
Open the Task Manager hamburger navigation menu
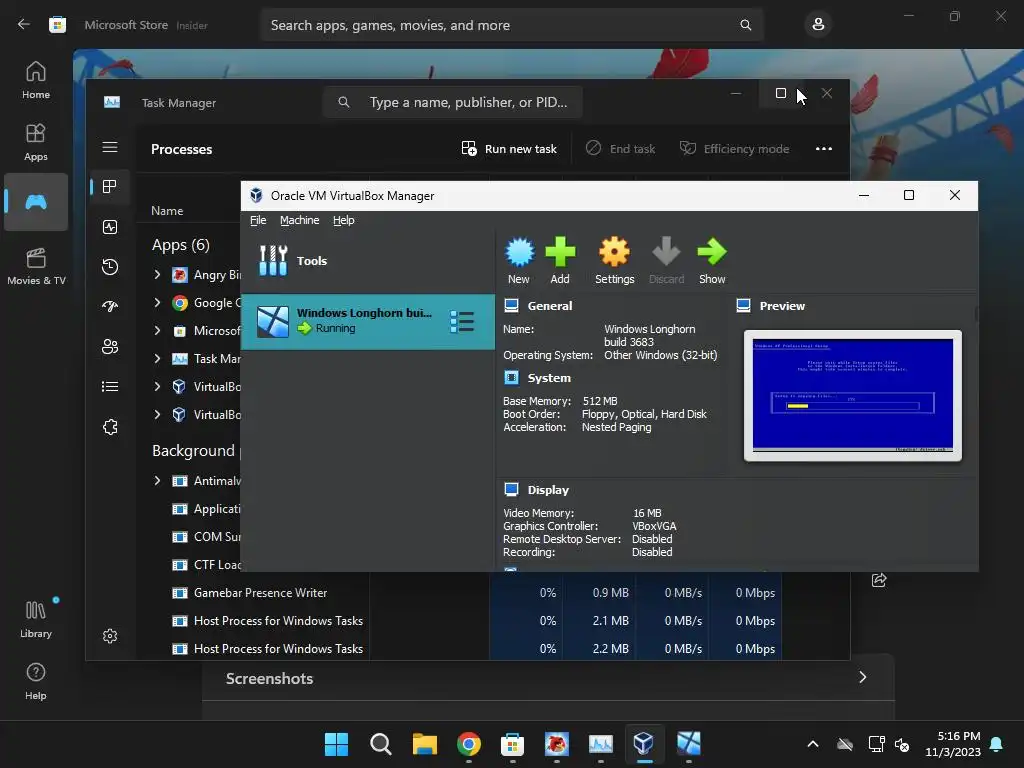point(110,147)
